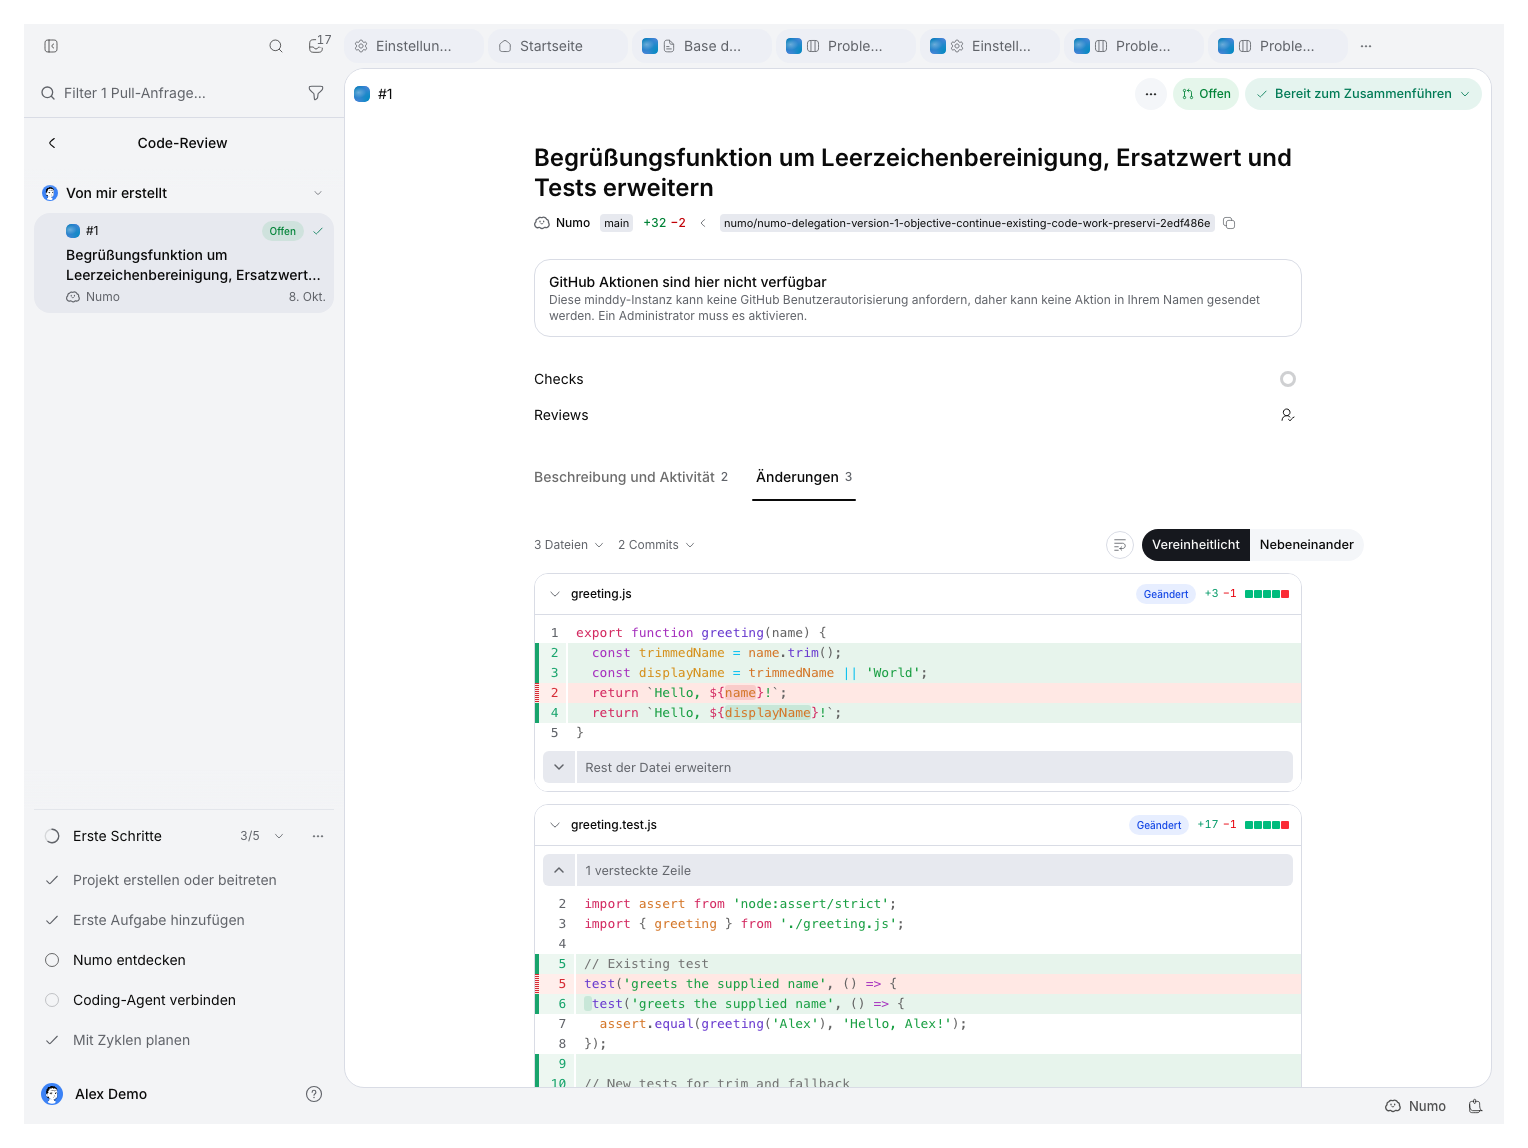
Task: Click the filter funnel icon
Action: (316, 93)
